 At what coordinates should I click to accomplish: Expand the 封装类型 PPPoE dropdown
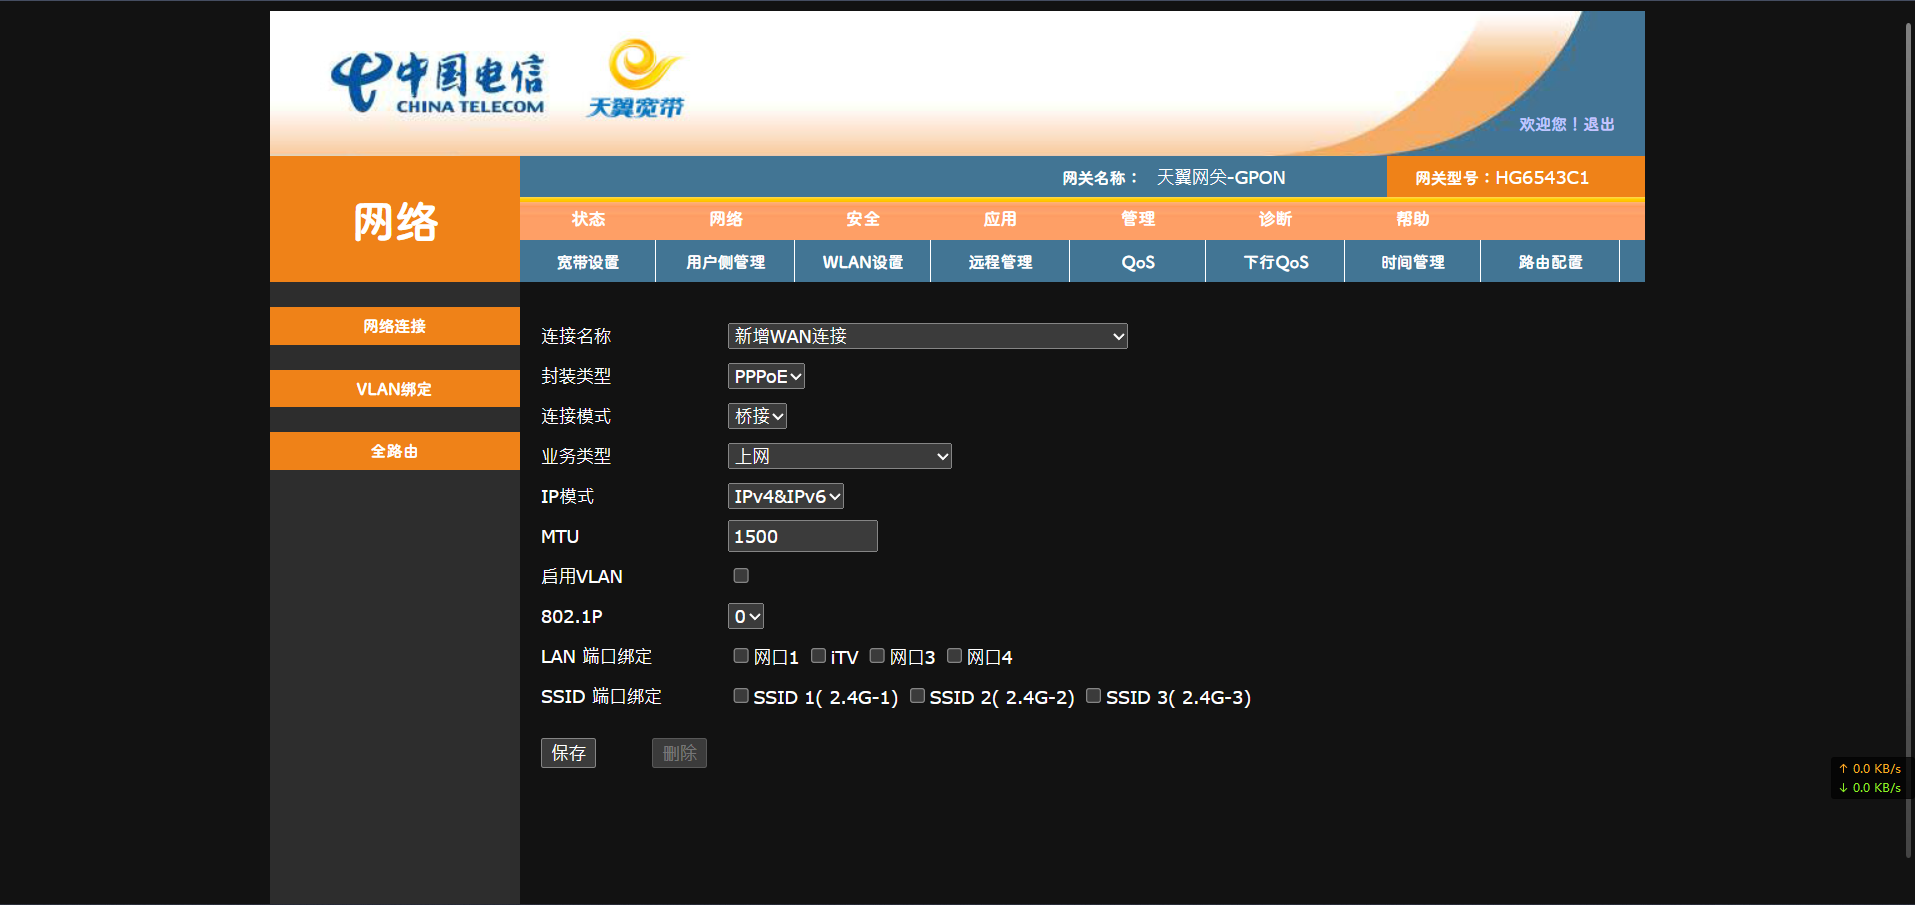(x=766, y=376)
